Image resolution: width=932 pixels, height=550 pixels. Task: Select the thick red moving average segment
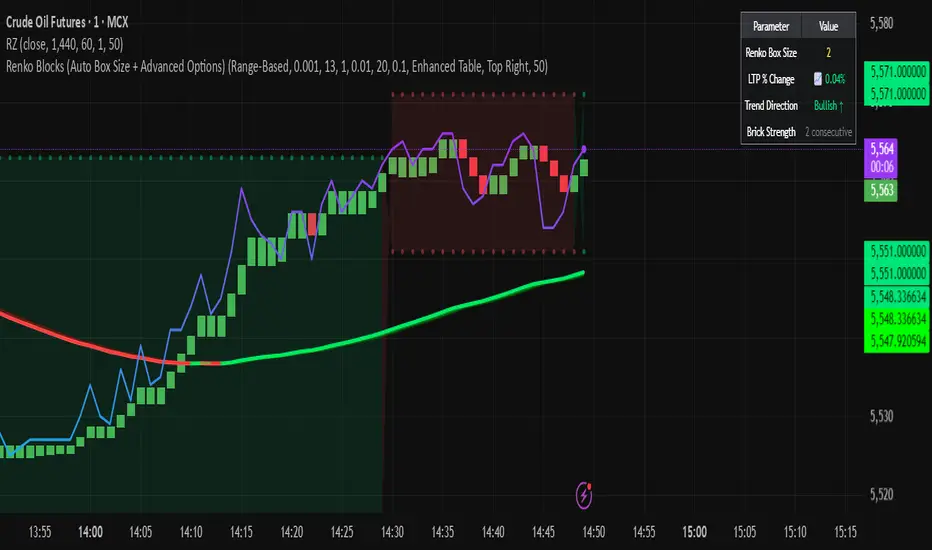tap(89, 344)
